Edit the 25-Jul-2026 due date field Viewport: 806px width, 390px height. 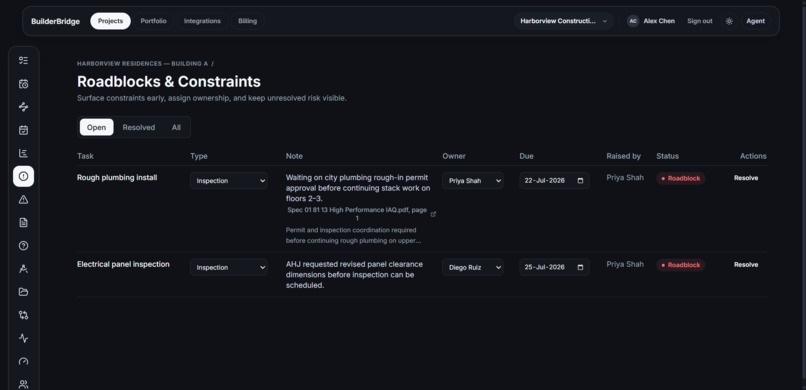(x=554, y=267)
